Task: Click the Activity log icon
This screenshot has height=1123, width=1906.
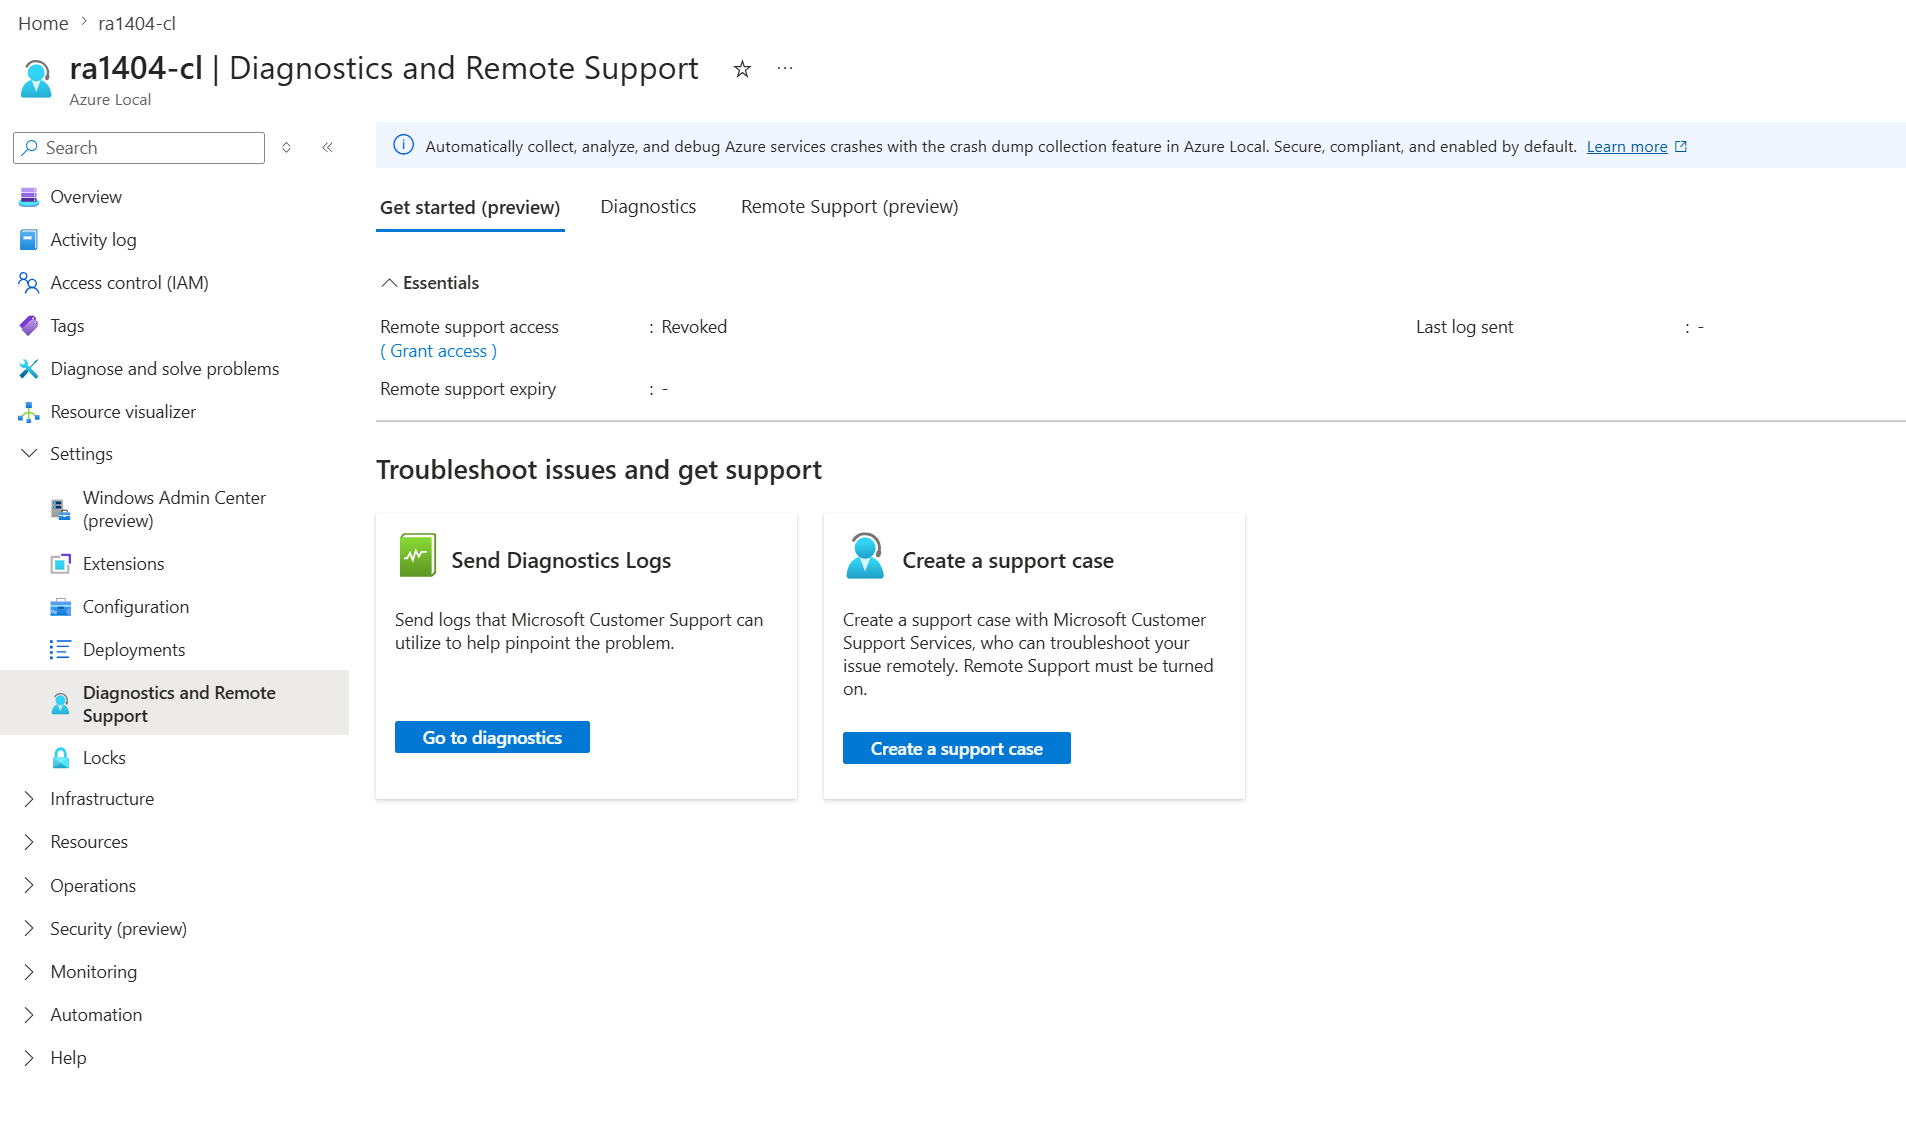Action: (x=29, y=240)
